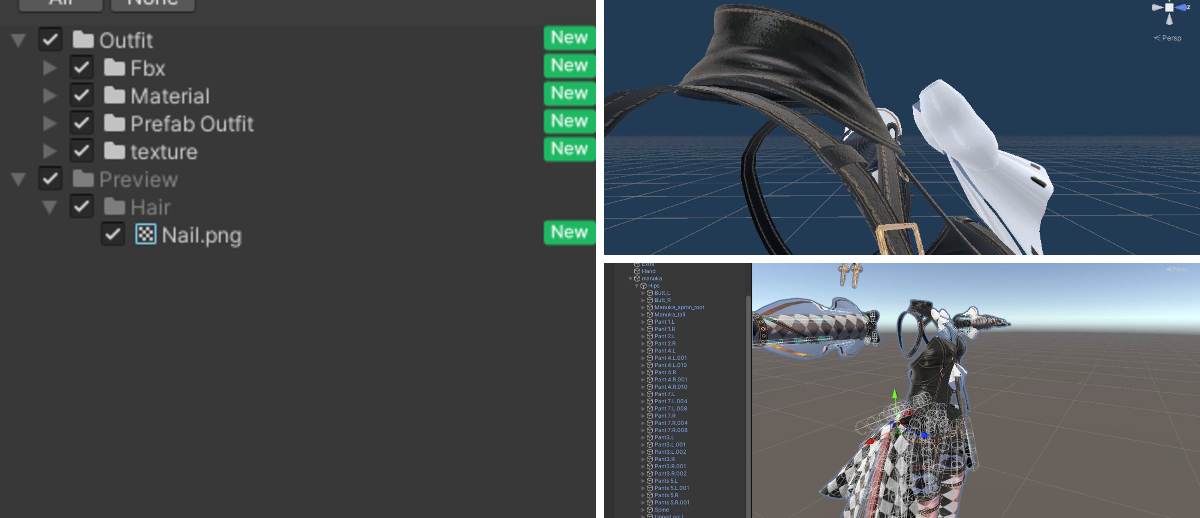Click the Nail.png file name
Image resolution: width=1200 pixels, height=518 pixels.
pos(202,236)
